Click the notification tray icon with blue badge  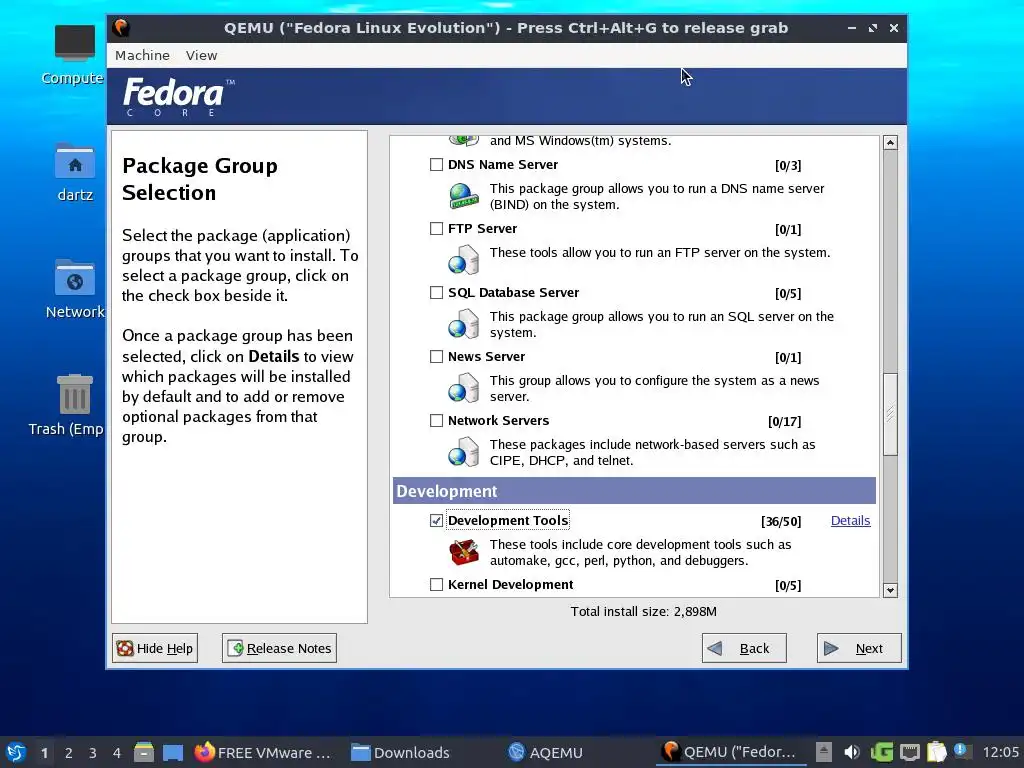pos(962,751)
